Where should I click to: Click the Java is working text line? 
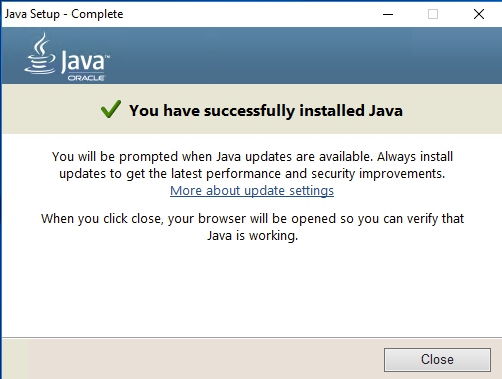tap(252, 236)
